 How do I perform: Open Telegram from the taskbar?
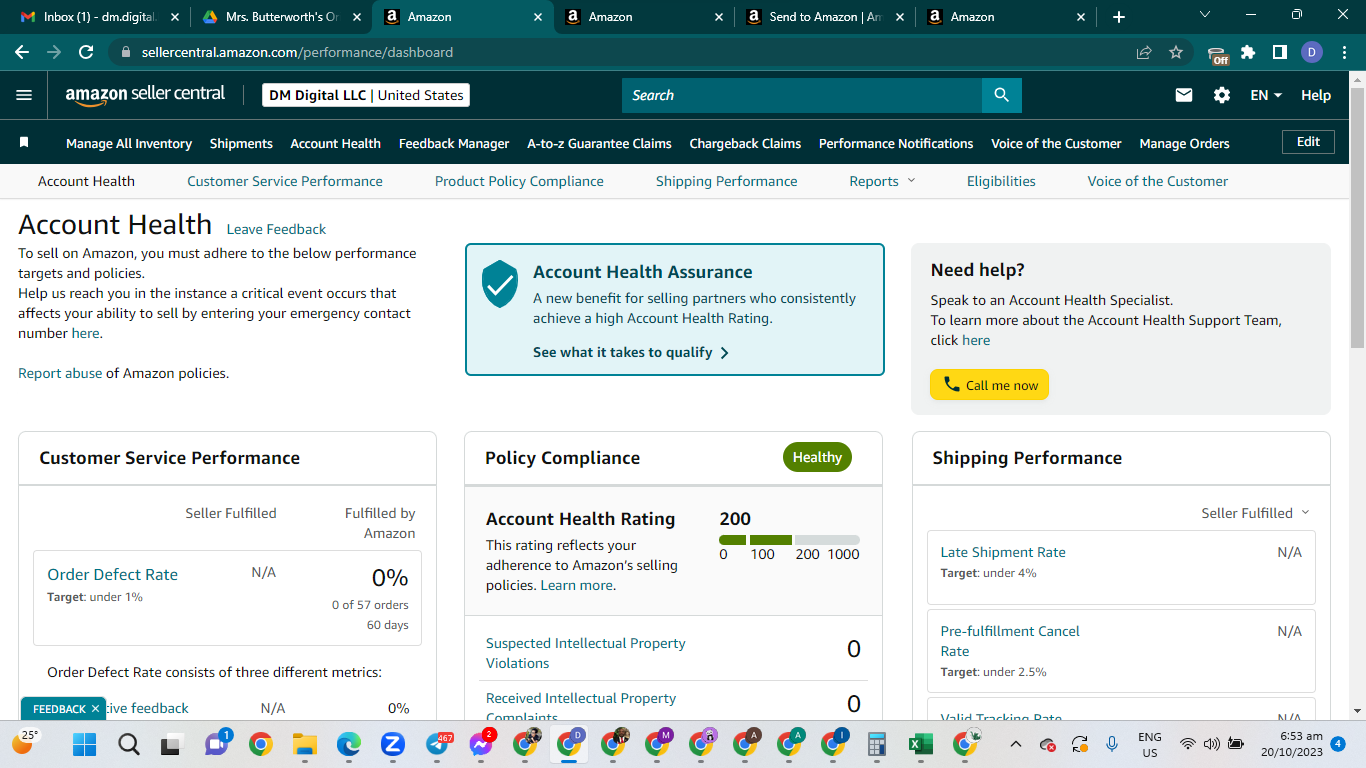tap(437, 744)
